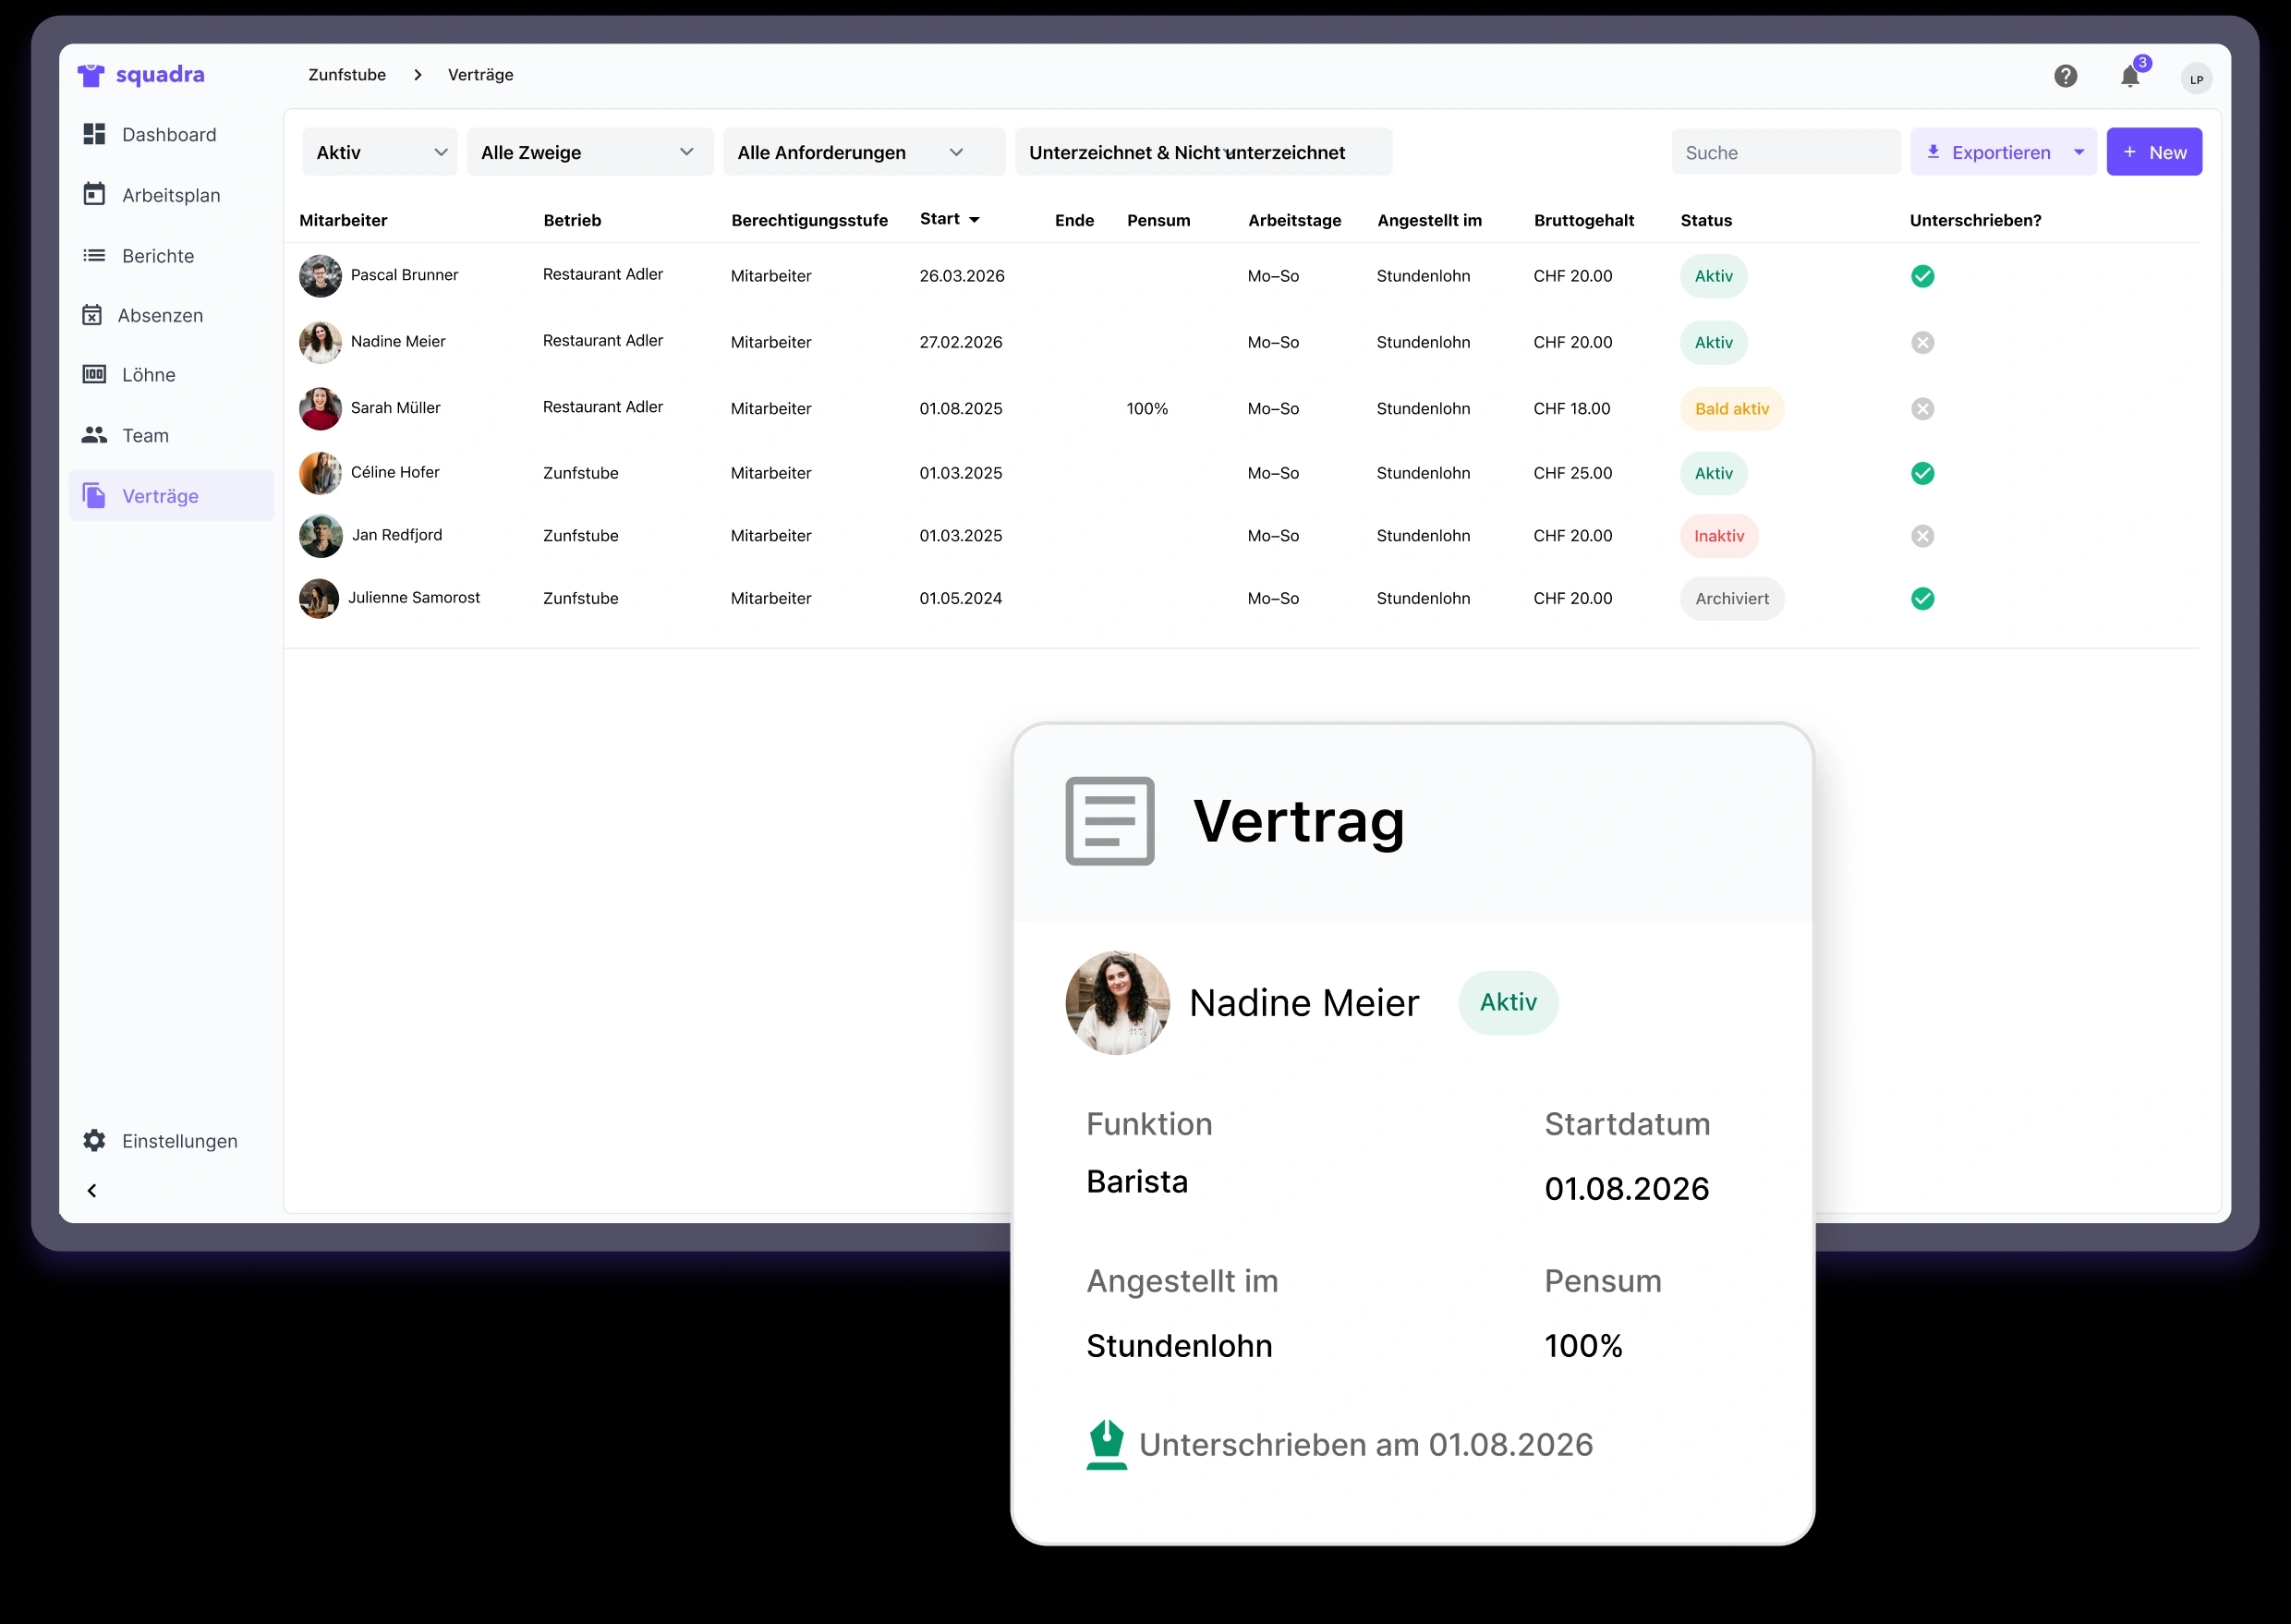The height and width of the screenshot is (1624, 2291).
Task: Click the Dashboard grid icon
Action: (94, 134)
